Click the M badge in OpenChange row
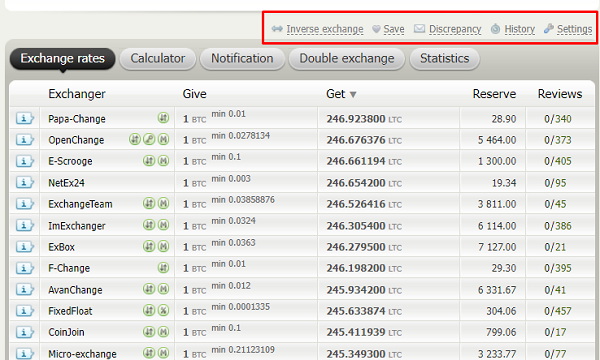 click(163, 139)
